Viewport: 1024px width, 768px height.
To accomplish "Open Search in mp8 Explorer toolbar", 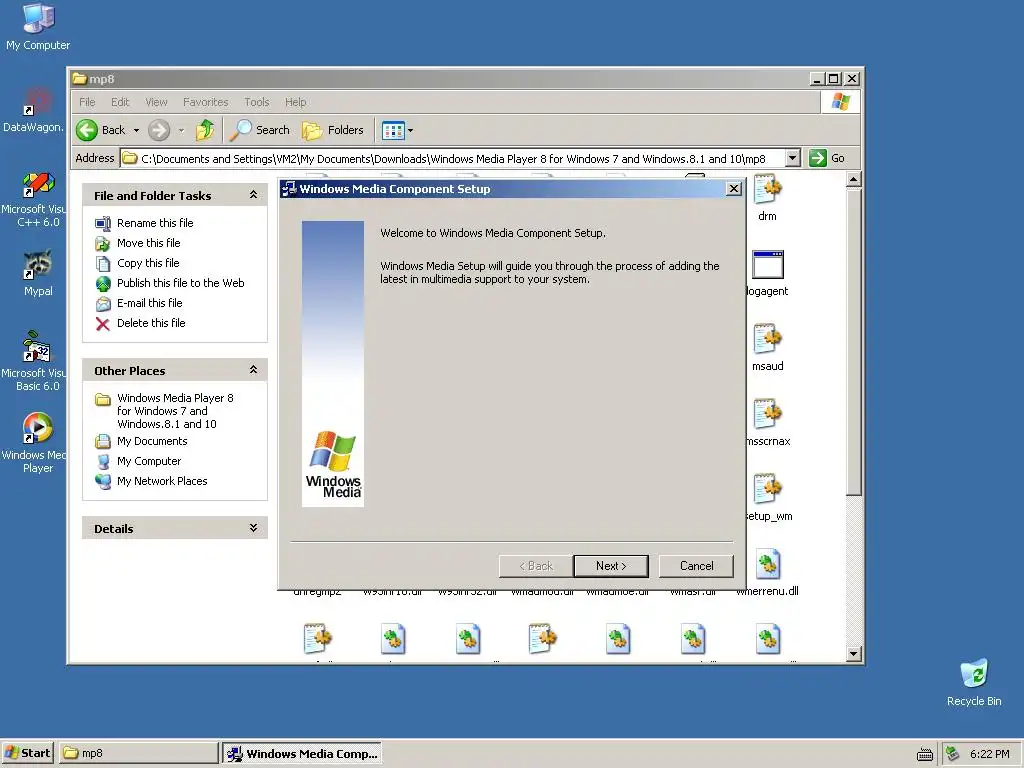I will [x=260, y=130].
